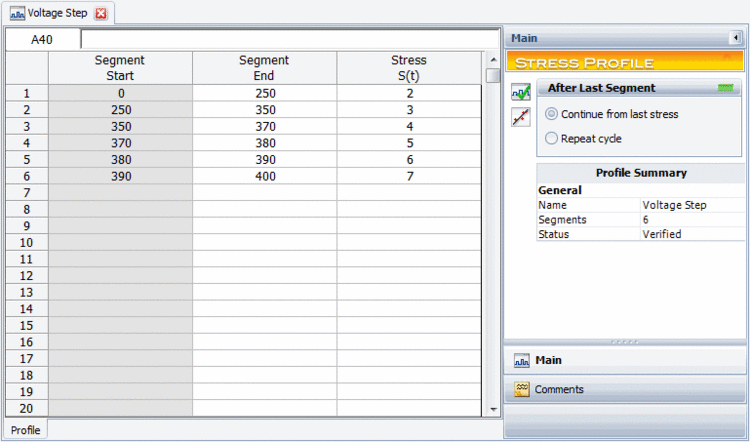Click the formula entry bar
The height and width of the screenshot is (442, 750).
[x=290, y=40]
